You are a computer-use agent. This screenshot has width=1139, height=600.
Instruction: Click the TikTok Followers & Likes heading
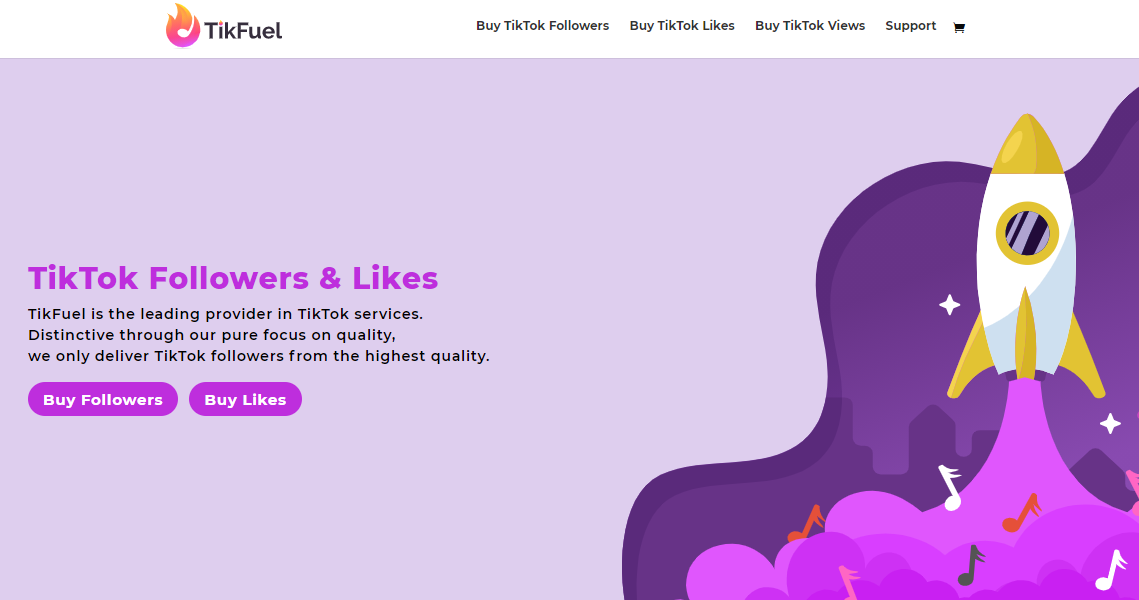[233, 278]
